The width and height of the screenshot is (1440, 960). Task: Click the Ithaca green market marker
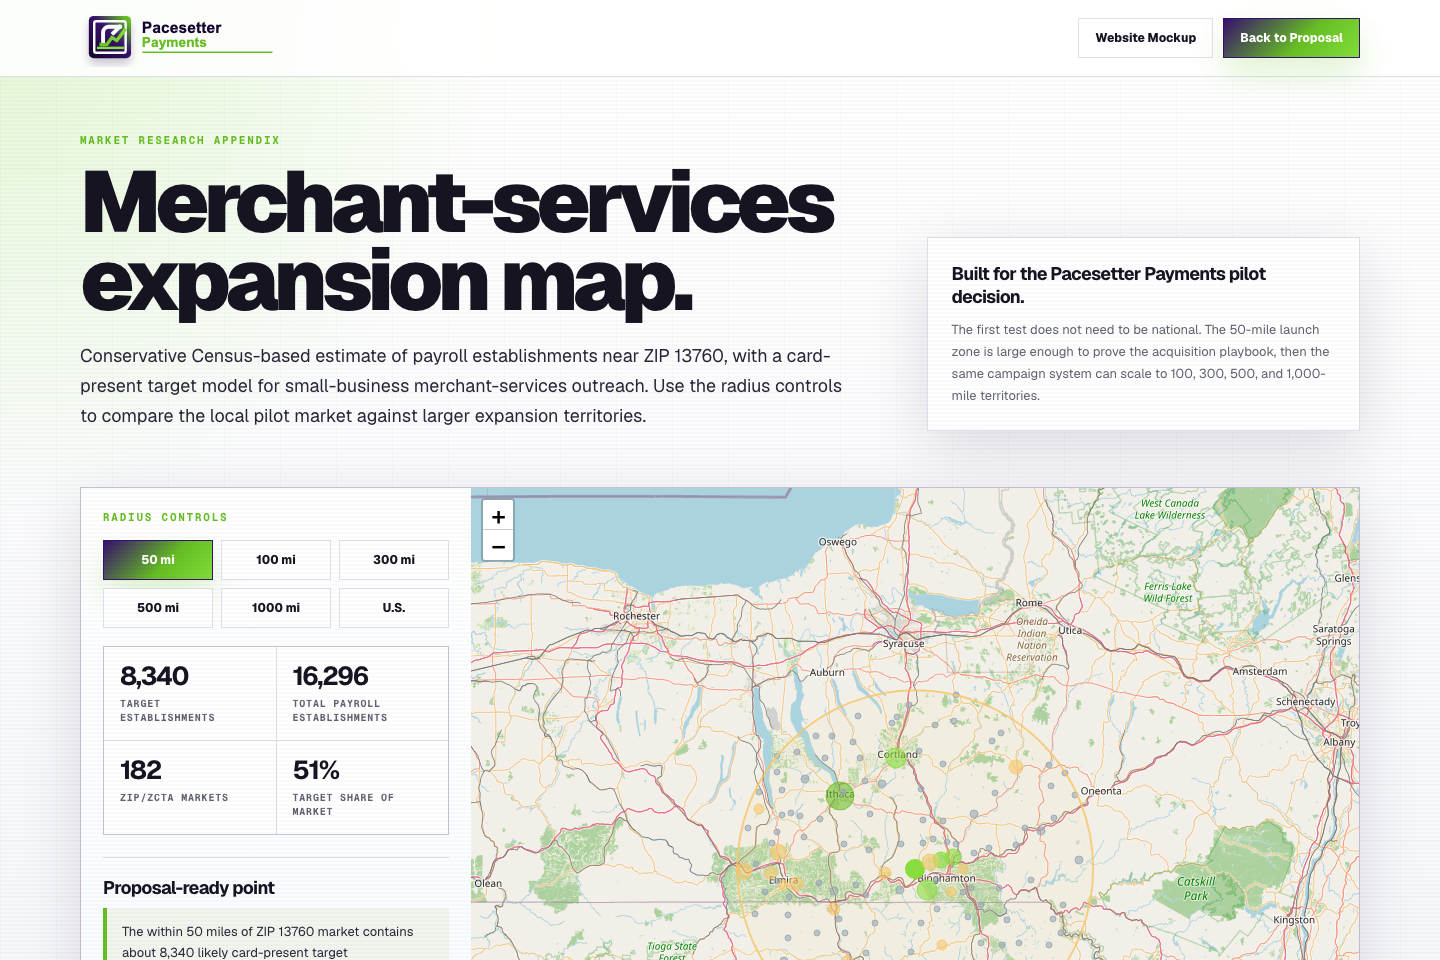click(x=840, y=795)
